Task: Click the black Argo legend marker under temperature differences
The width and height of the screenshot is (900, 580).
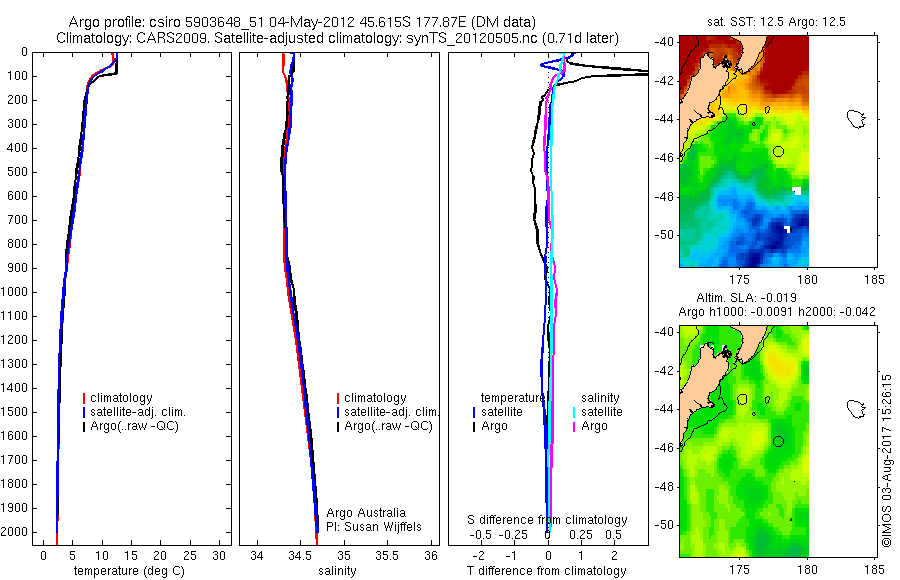Action: tap(474, 426)
